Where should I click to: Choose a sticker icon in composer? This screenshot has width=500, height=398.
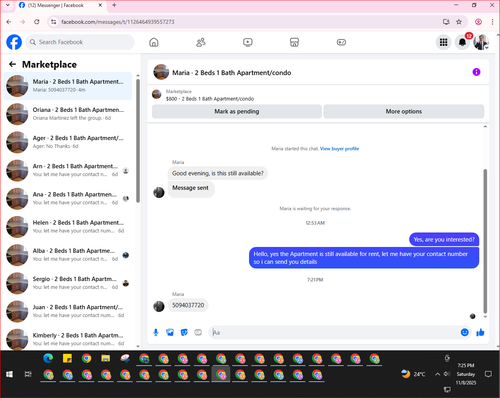184,332
